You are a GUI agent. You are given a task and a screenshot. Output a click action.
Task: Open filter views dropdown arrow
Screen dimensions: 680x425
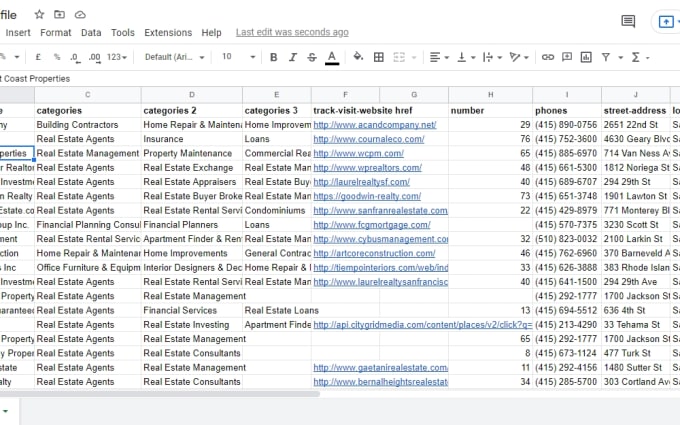(621, 57)
